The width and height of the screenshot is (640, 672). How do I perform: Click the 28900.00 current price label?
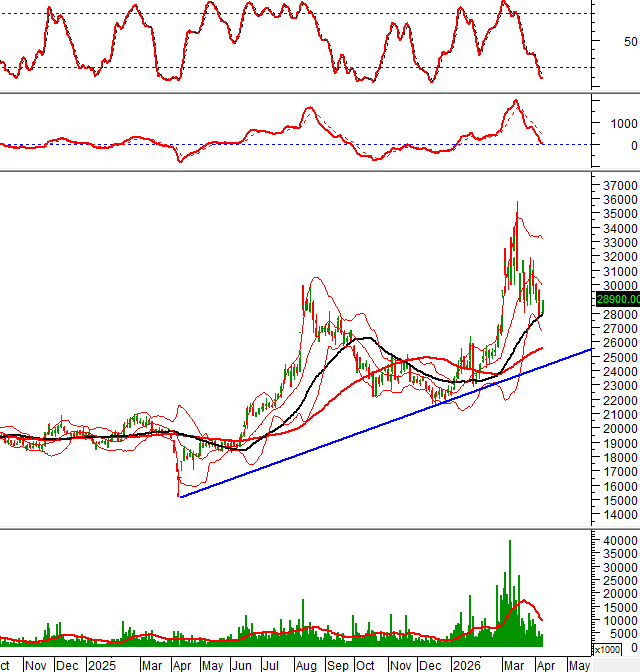[617, 298]
